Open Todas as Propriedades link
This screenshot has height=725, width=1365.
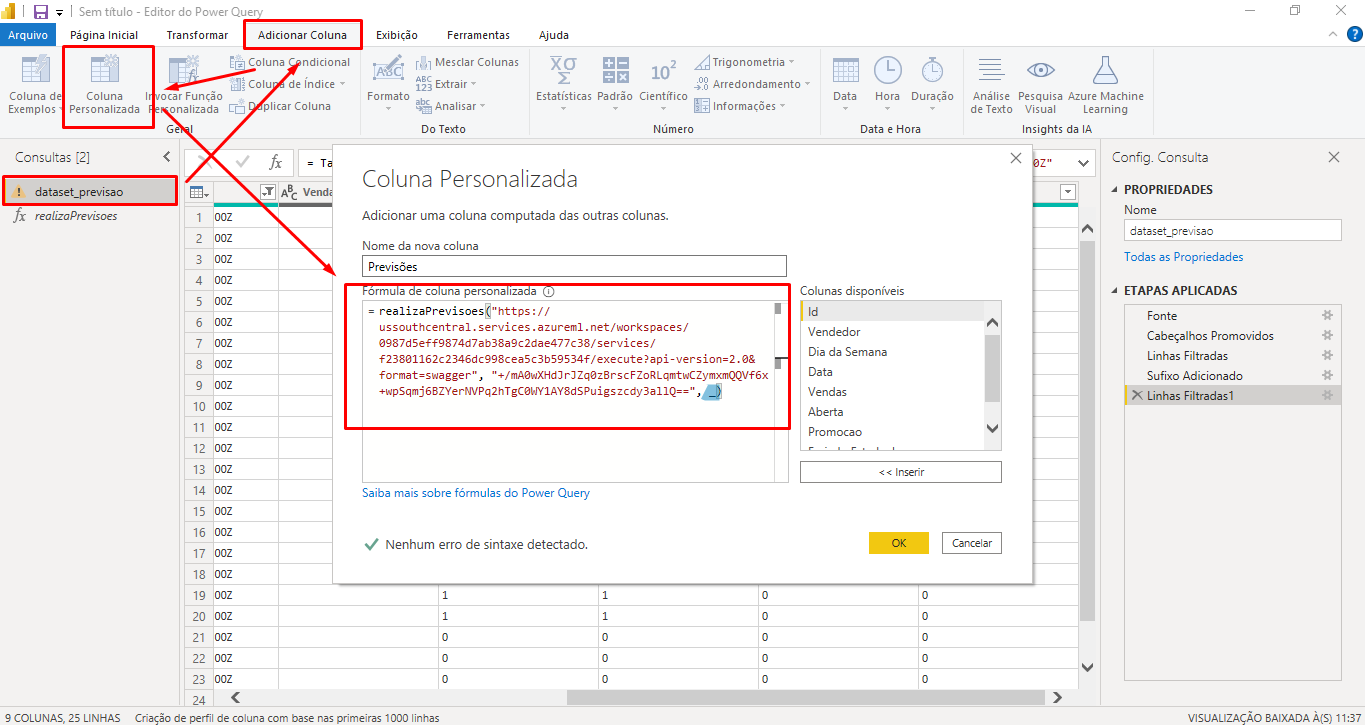click(x=1184, y=257)
